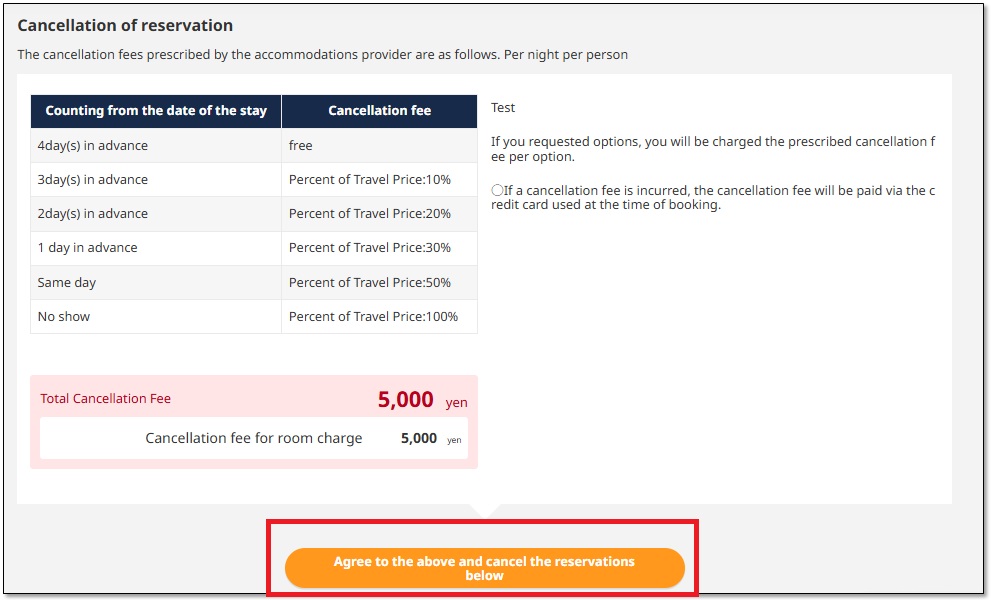Click the Total Cancellation Fee label
Screen dimensions: 991x600
(106, 399)
